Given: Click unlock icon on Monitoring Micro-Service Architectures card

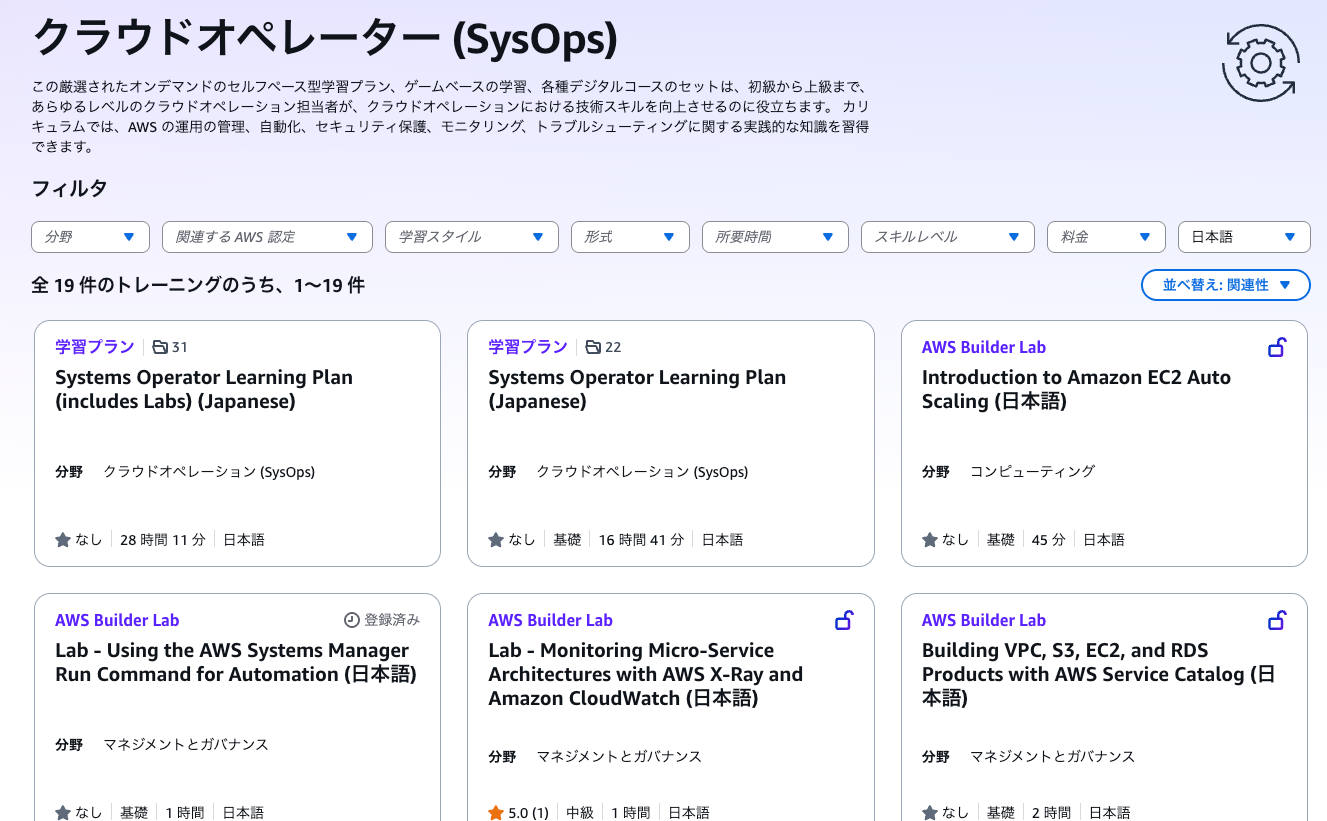Looking at the screenshot, I should [x=844, y=620].
